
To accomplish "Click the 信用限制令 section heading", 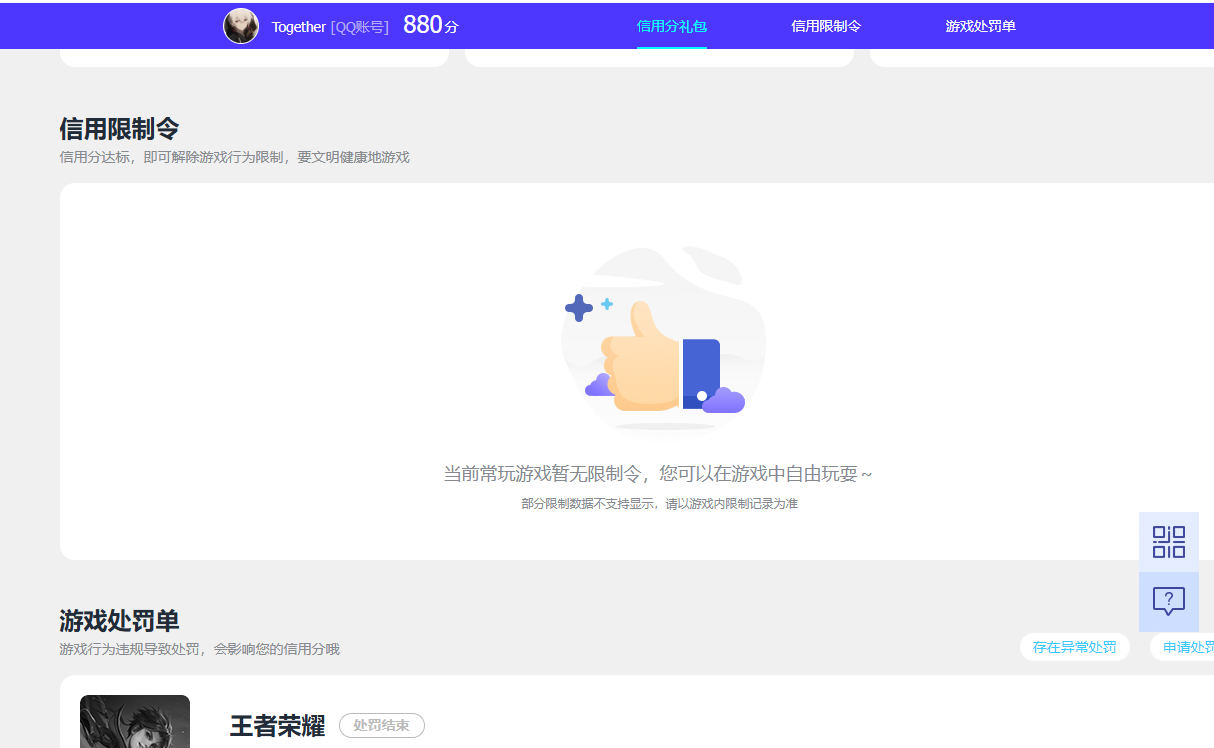I will tap(119, 129).
